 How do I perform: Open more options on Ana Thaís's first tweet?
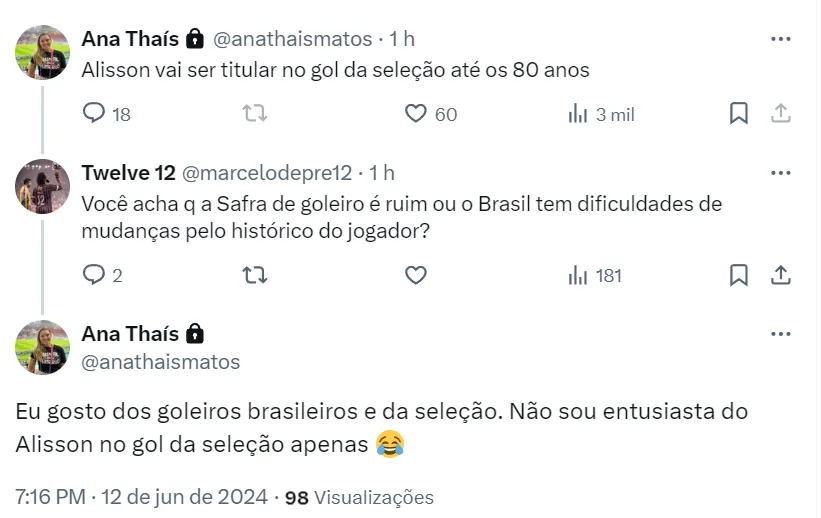pyautogui.click(x=781, y=39)
